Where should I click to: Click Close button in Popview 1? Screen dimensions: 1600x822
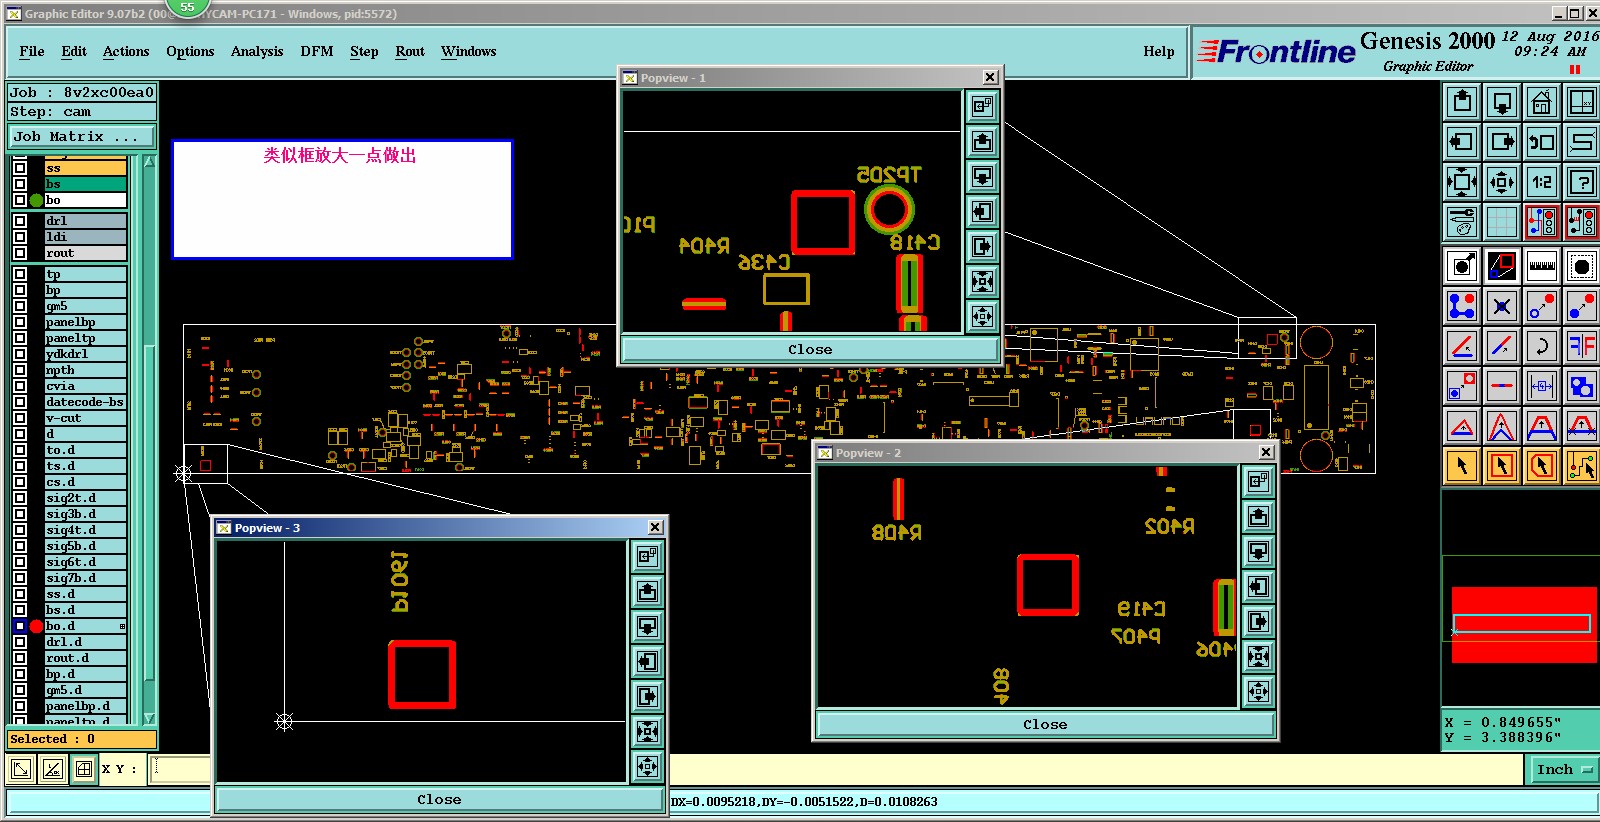810,349
